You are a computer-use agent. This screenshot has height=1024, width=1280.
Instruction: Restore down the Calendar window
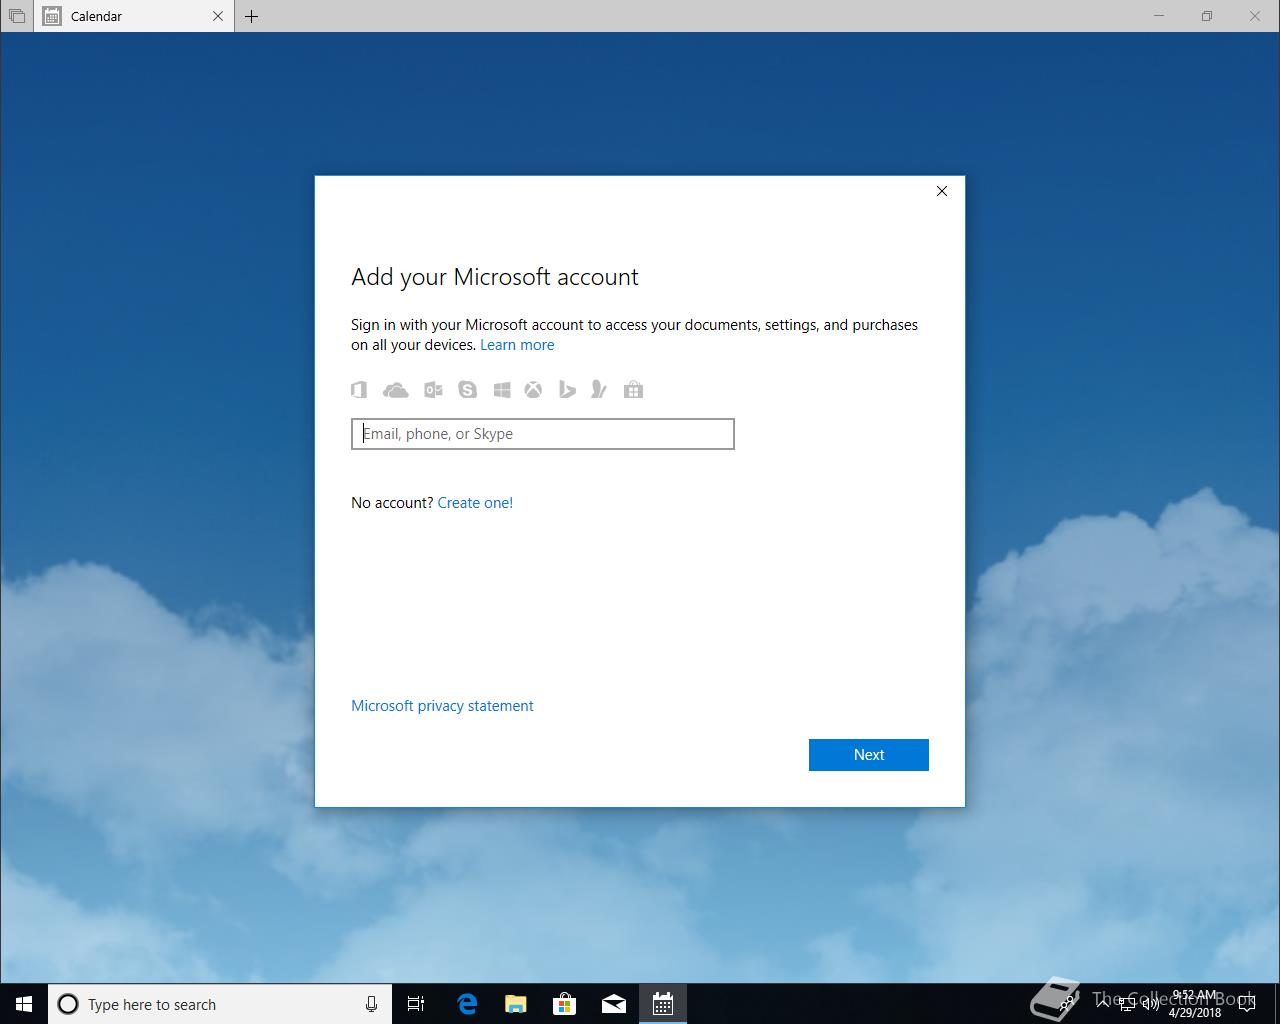pyautogui.click(x=1207, y=16)
